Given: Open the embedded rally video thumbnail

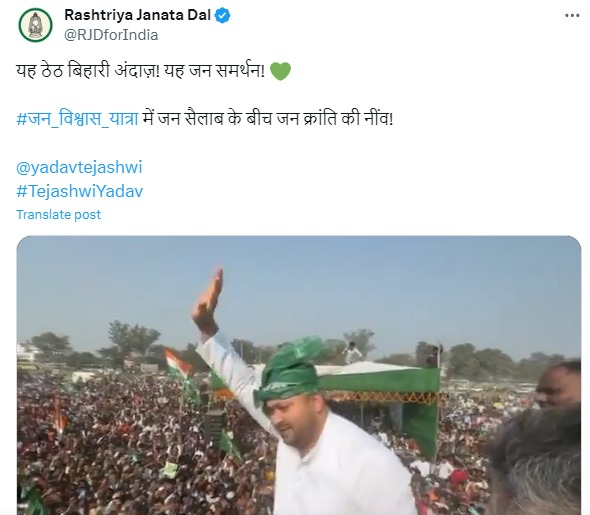Looking at the screenshot, I should pyautogui.click(x=299, y=375).
